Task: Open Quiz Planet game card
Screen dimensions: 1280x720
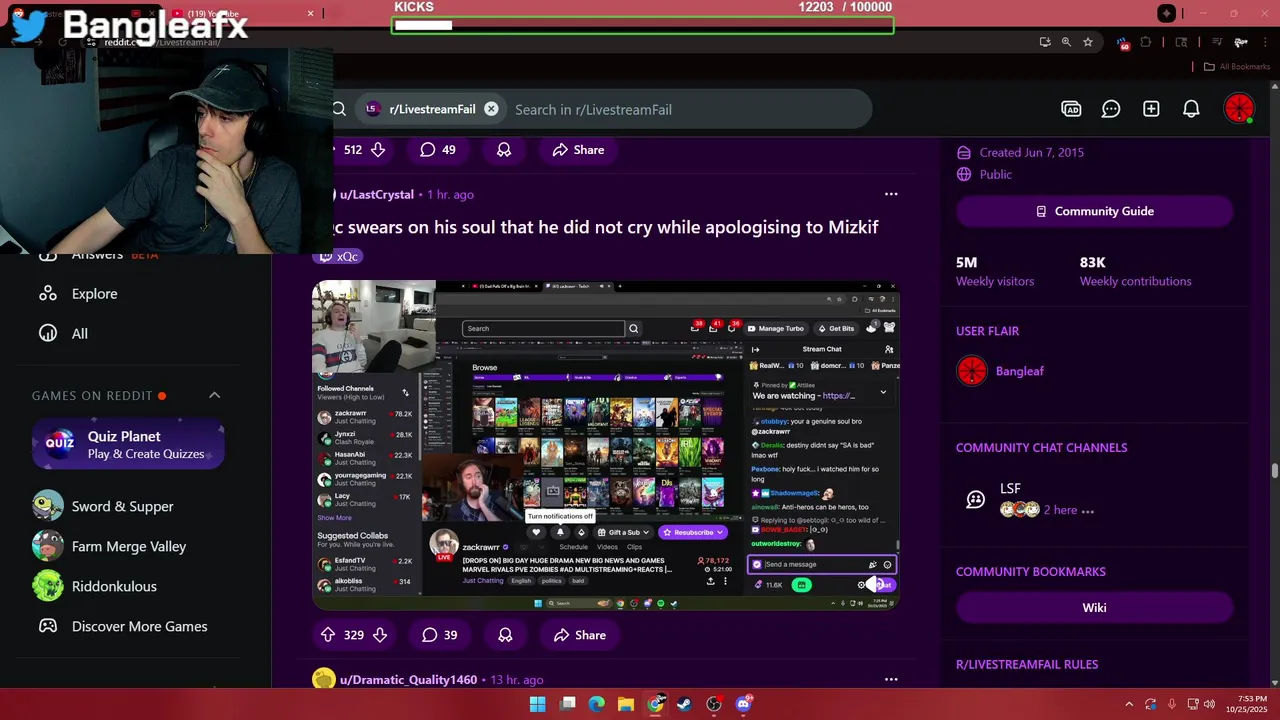Action: tap(128, 445)
